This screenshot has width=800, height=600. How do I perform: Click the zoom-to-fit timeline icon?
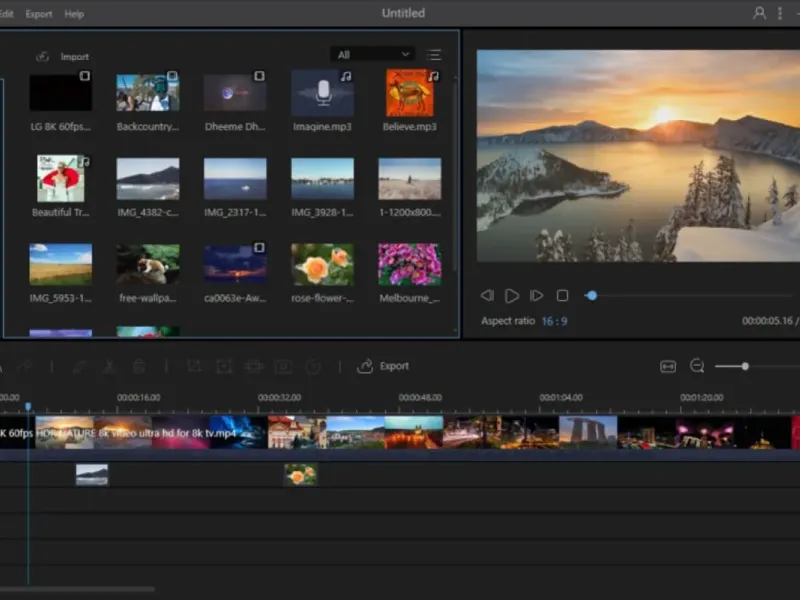pyautogui.click(x=668, y=367)
